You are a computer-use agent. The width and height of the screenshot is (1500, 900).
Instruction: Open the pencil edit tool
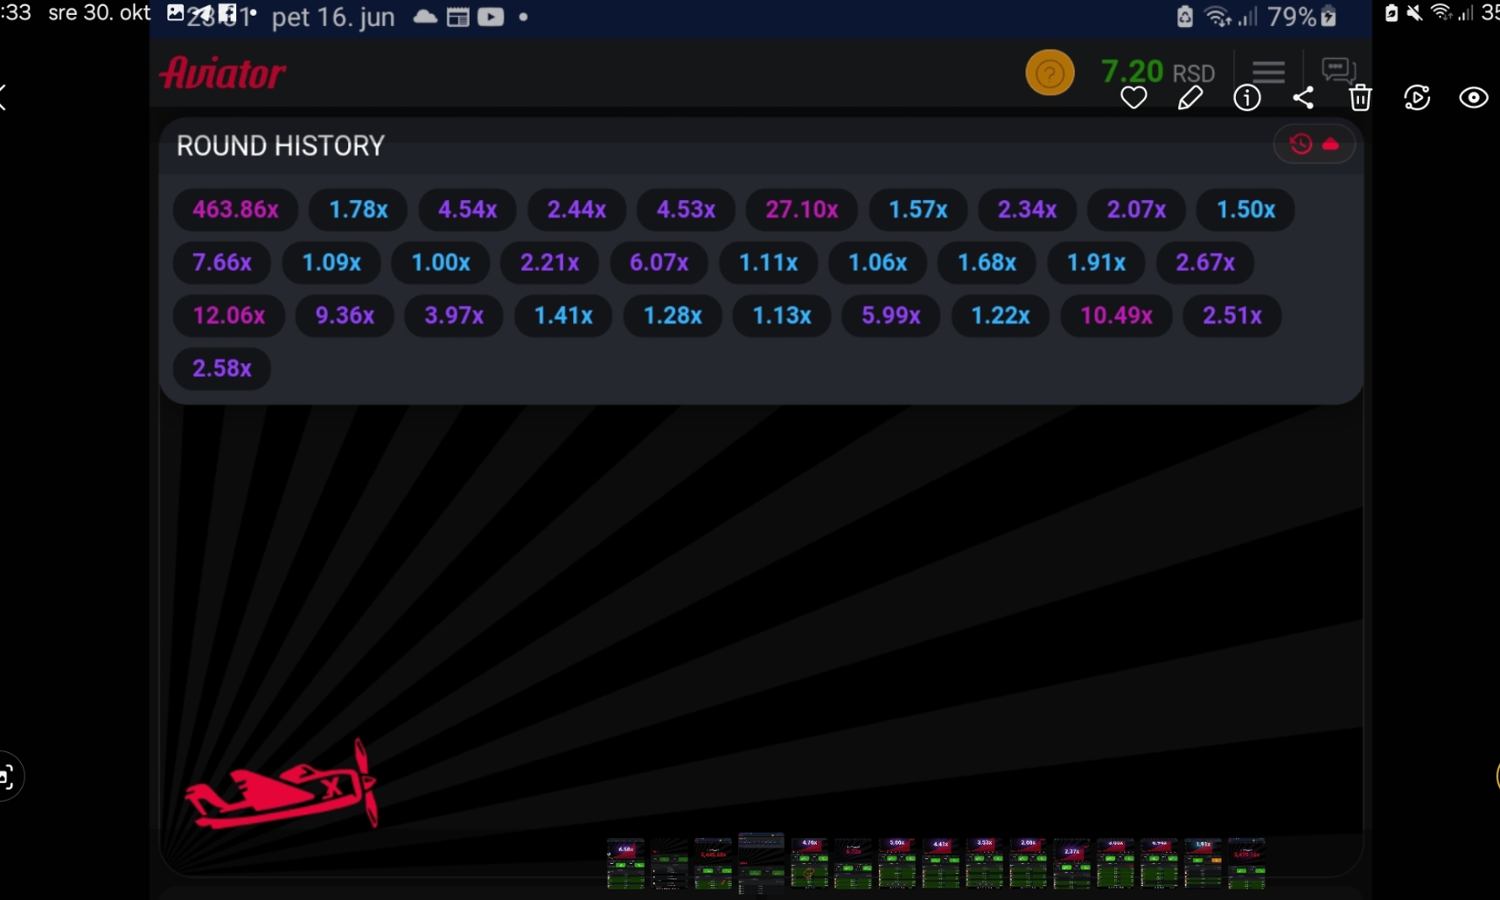point(1190,98)
